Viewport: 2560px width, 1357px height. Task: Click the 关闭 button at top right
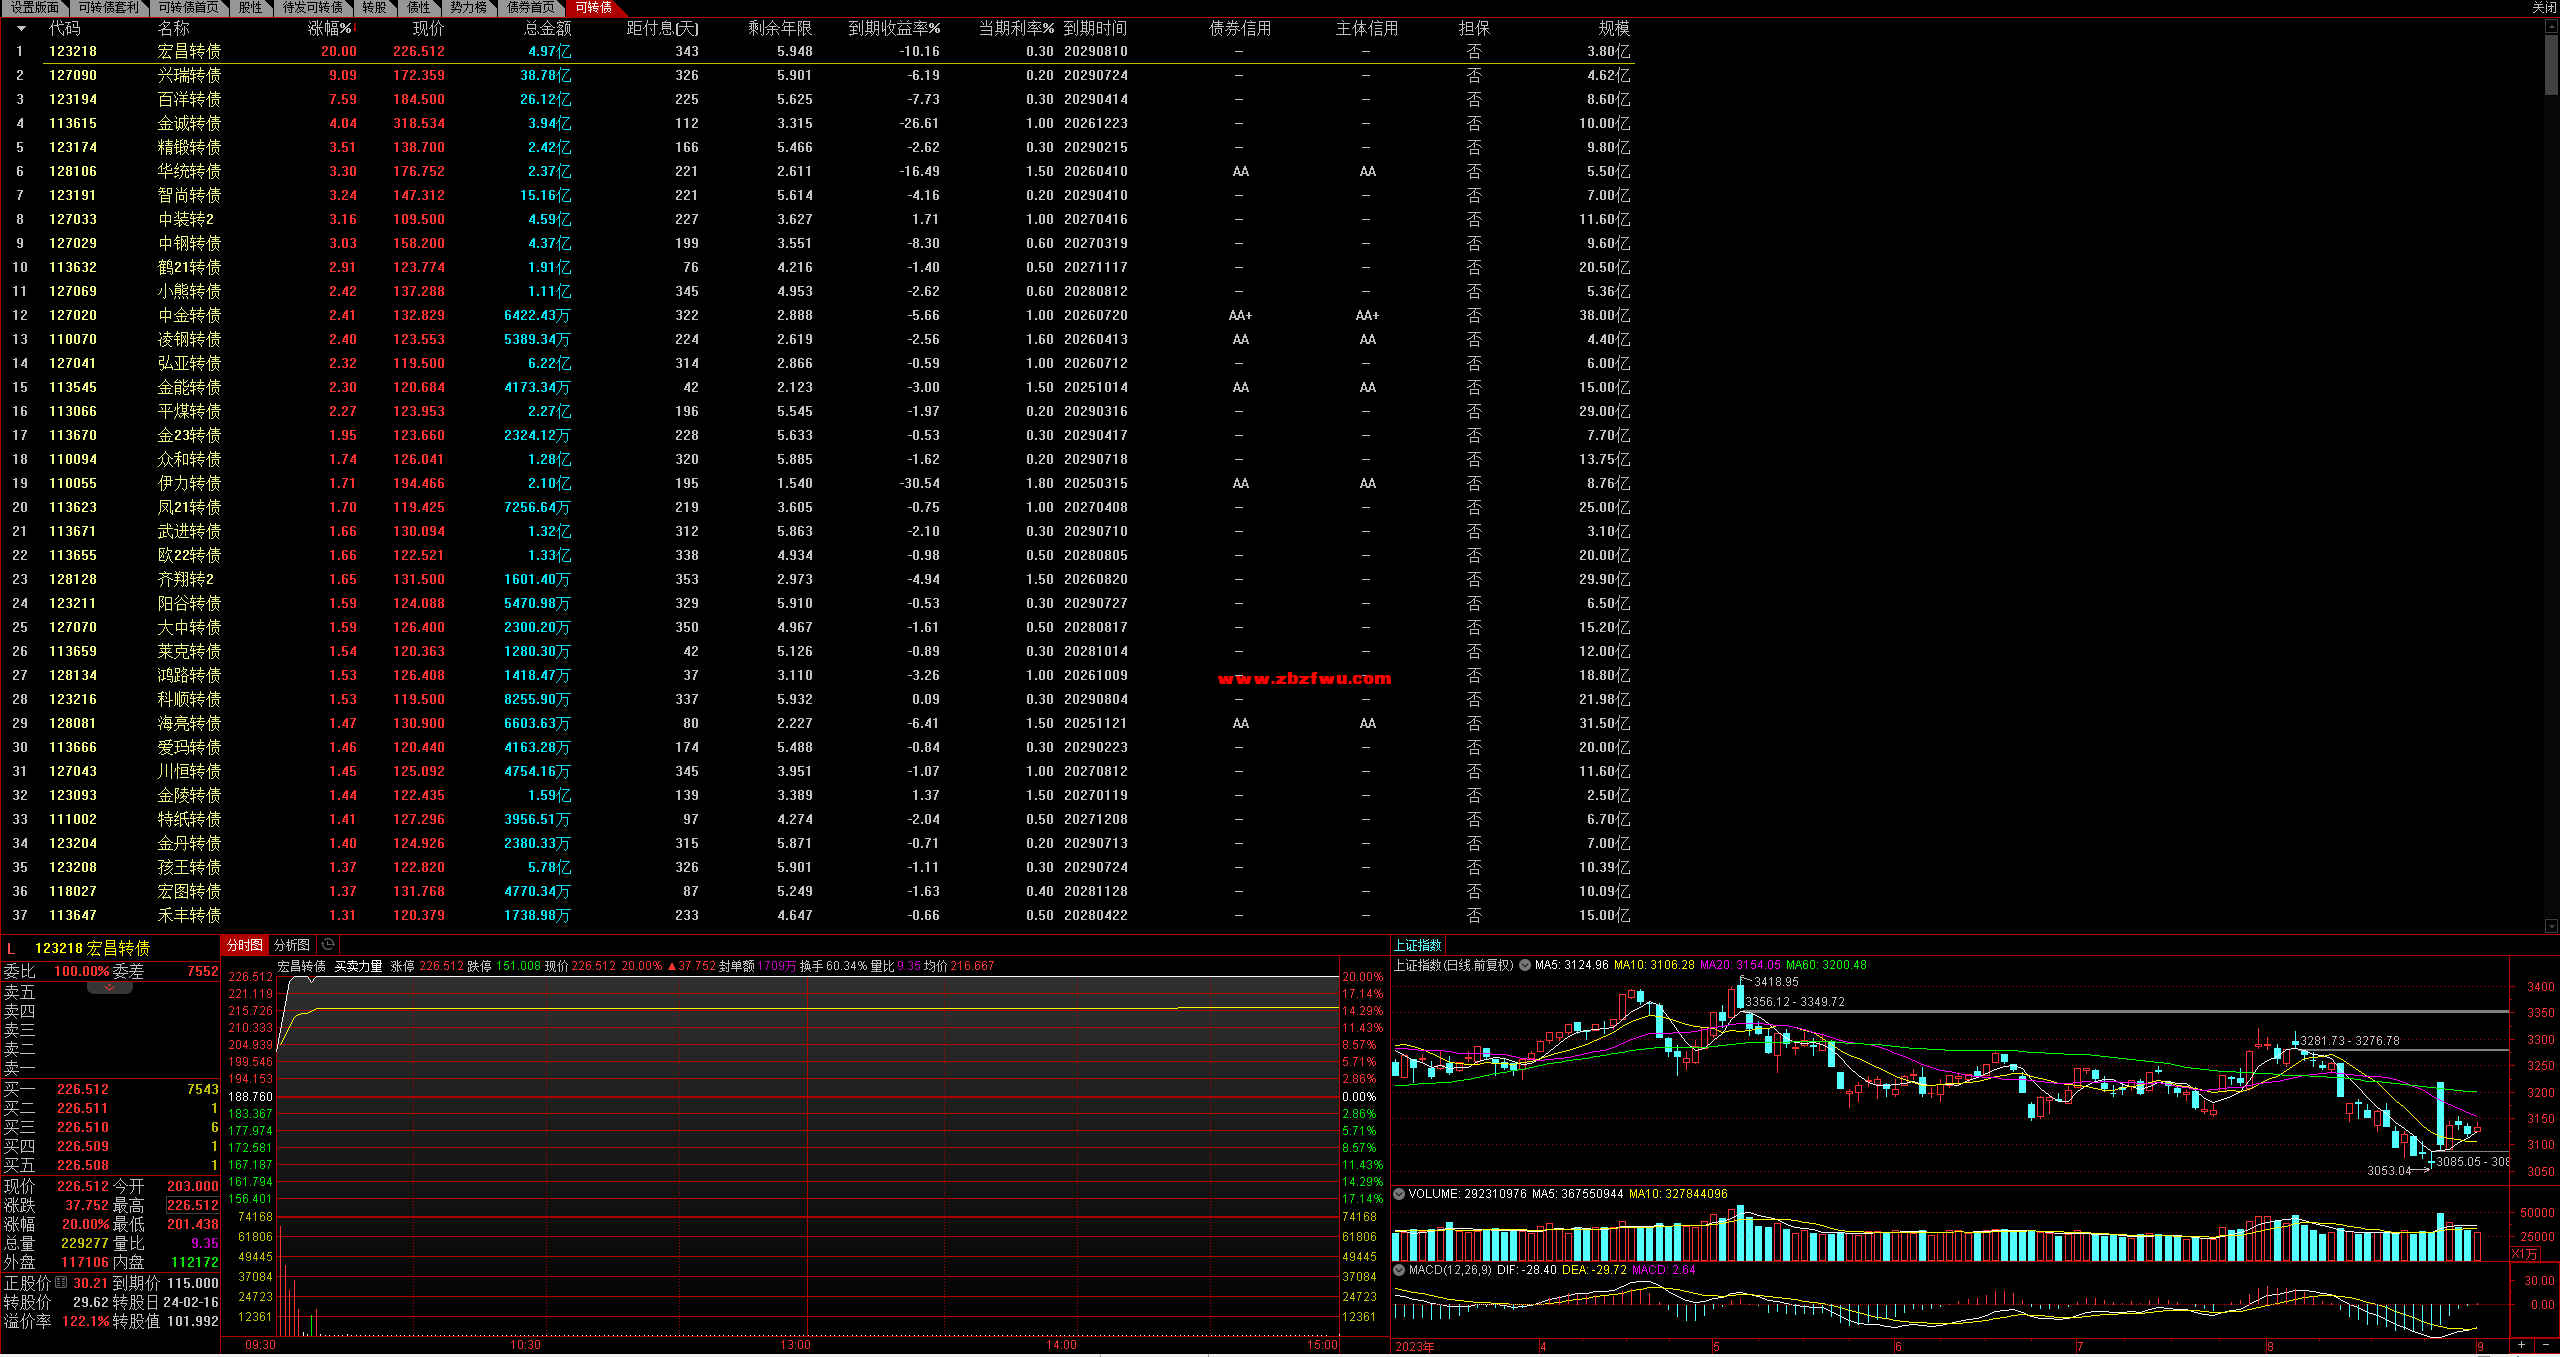(2545, 8)
